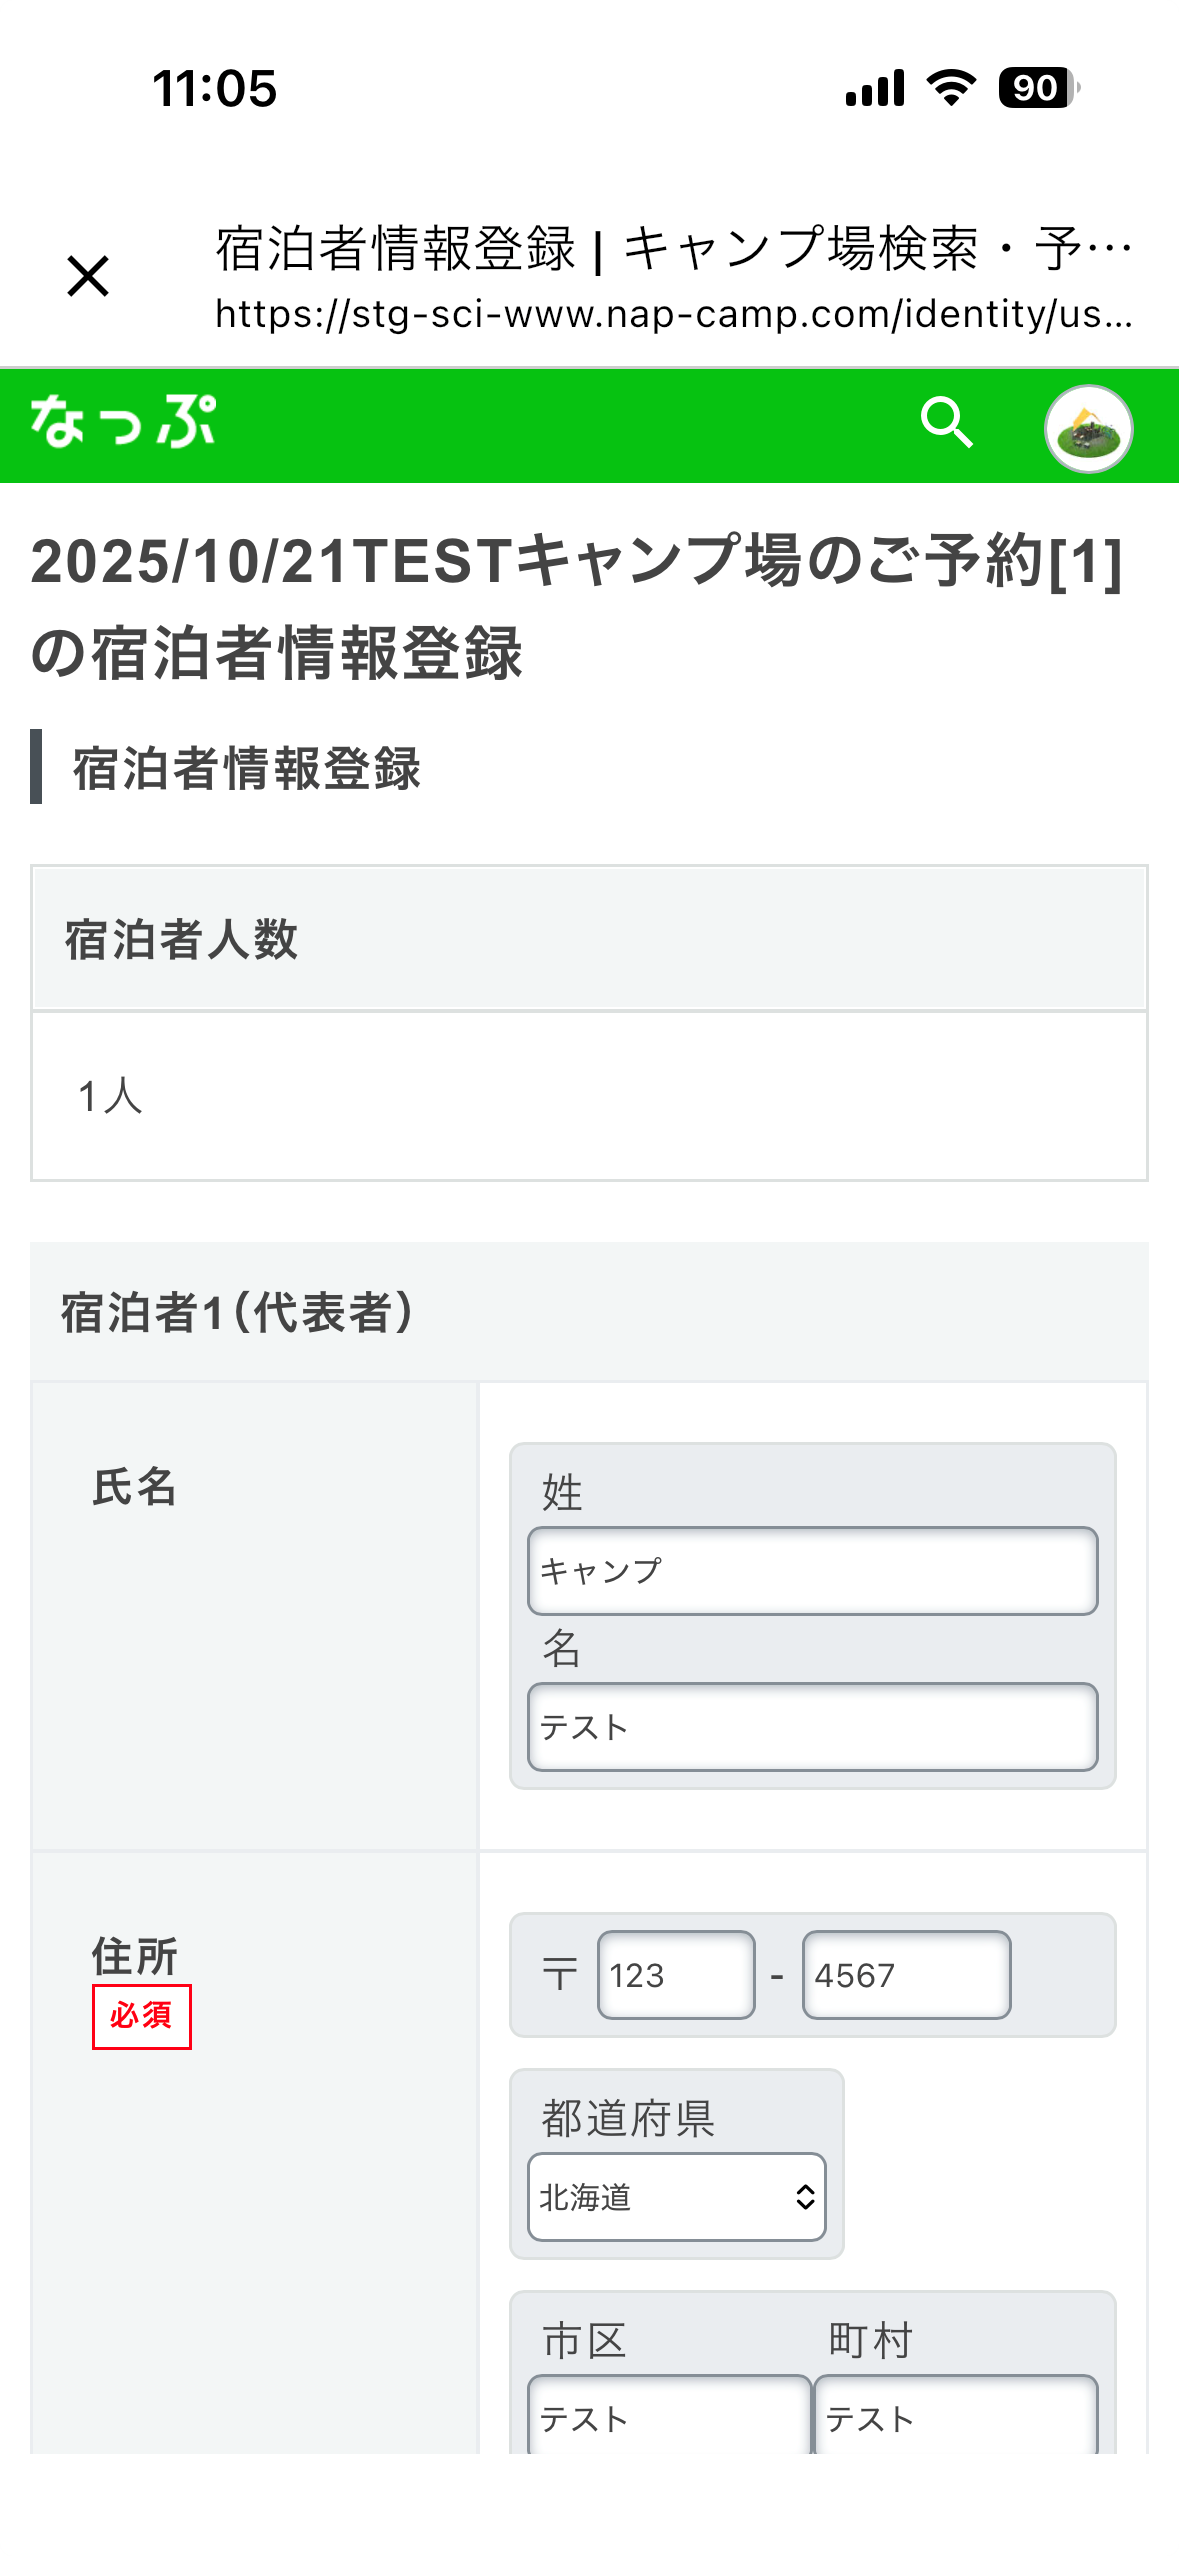This screenshot has height=2556, width=1179.
Task: Focus the 名 field containing テスト
Action: (812, 1725)
